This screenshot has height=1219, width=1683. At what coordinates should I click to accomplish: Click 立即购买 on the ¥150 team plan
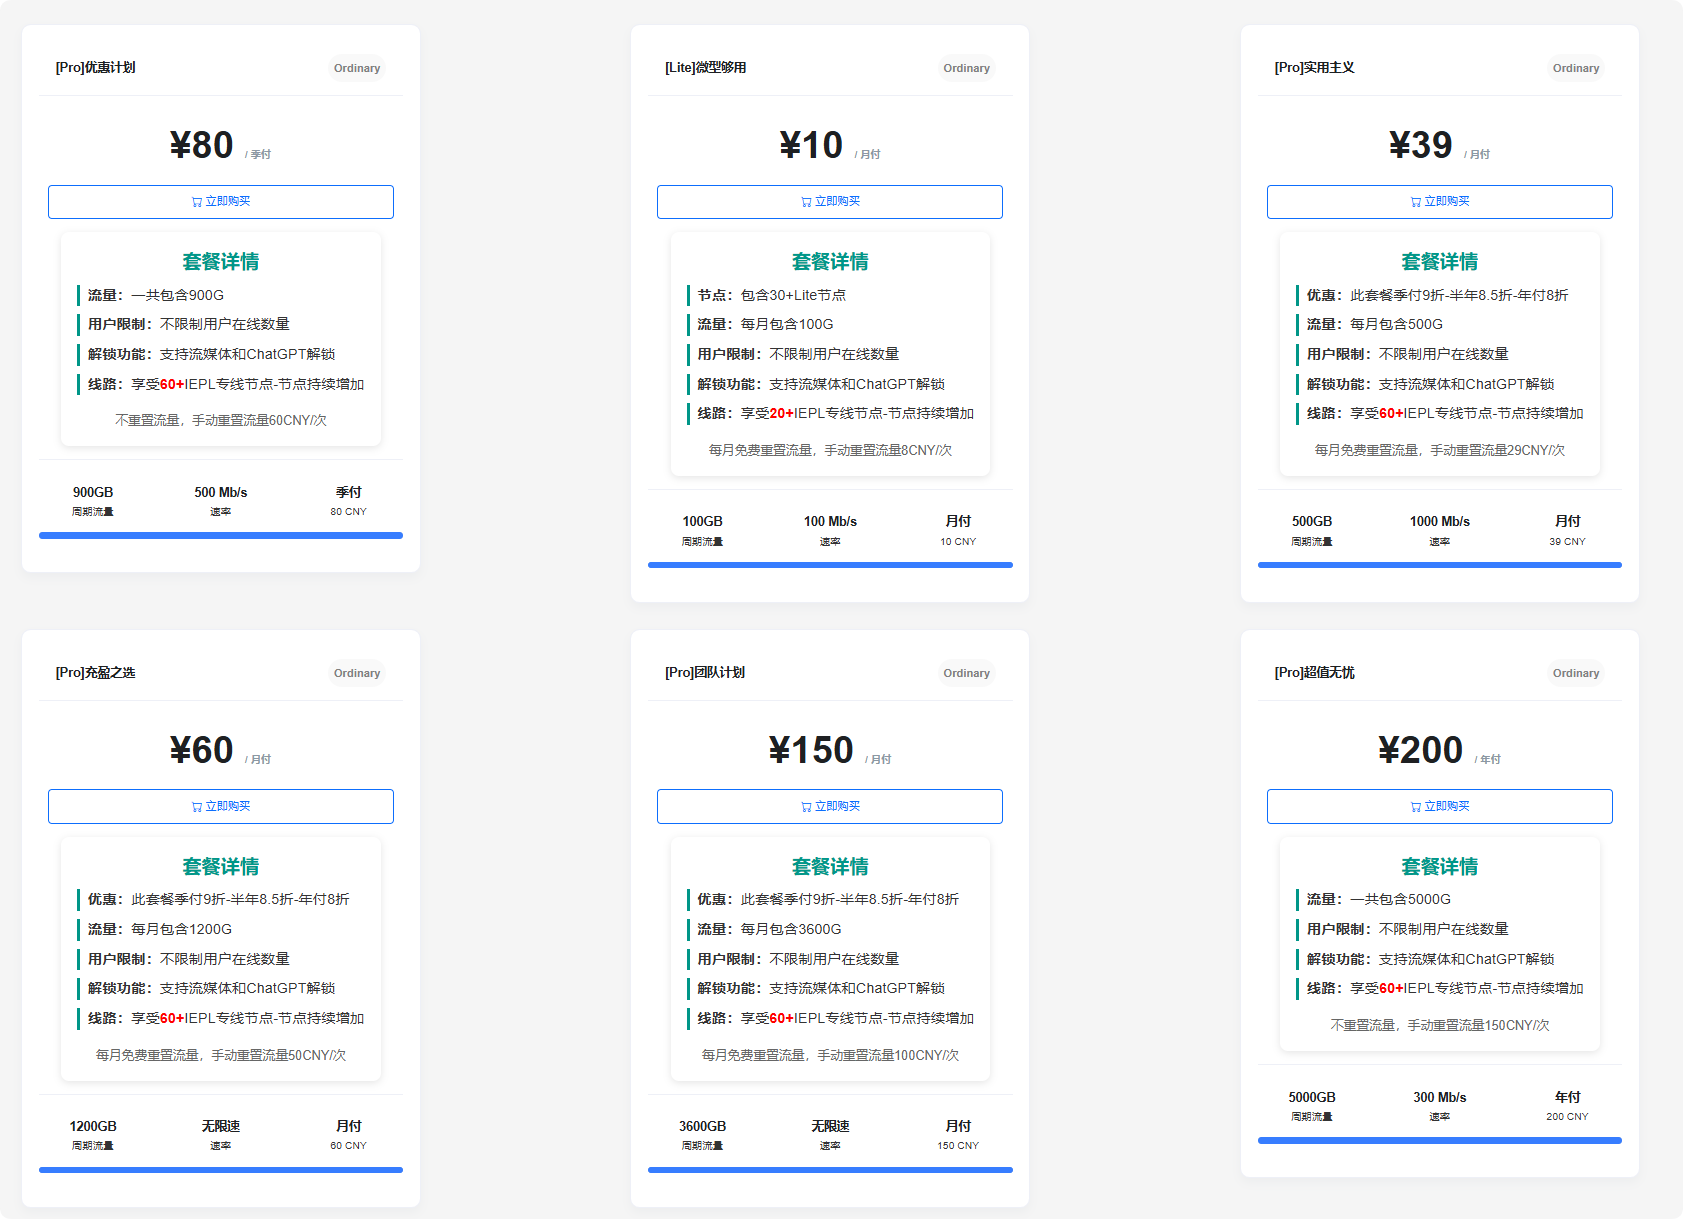point(829,806)
